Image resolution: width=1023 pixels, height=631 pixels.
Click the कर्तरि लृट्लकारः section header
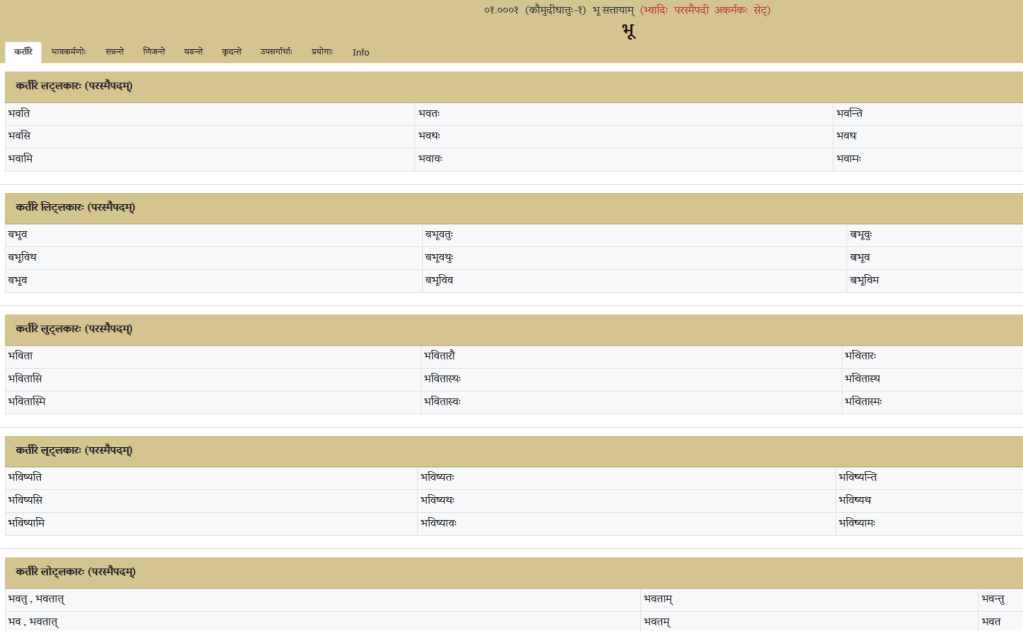[75, 451]
